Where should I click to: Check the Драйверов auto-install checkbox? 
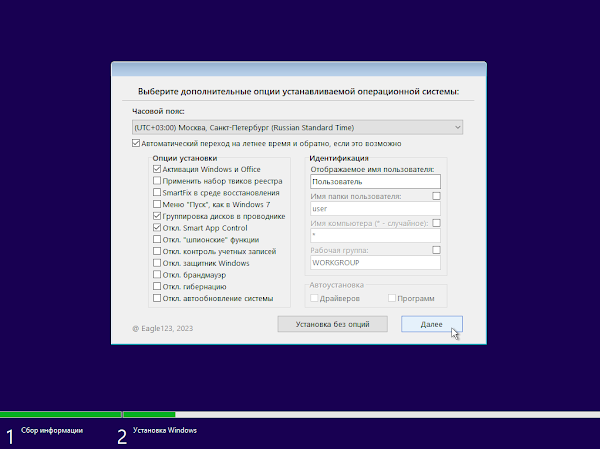(x=314, y=298)
